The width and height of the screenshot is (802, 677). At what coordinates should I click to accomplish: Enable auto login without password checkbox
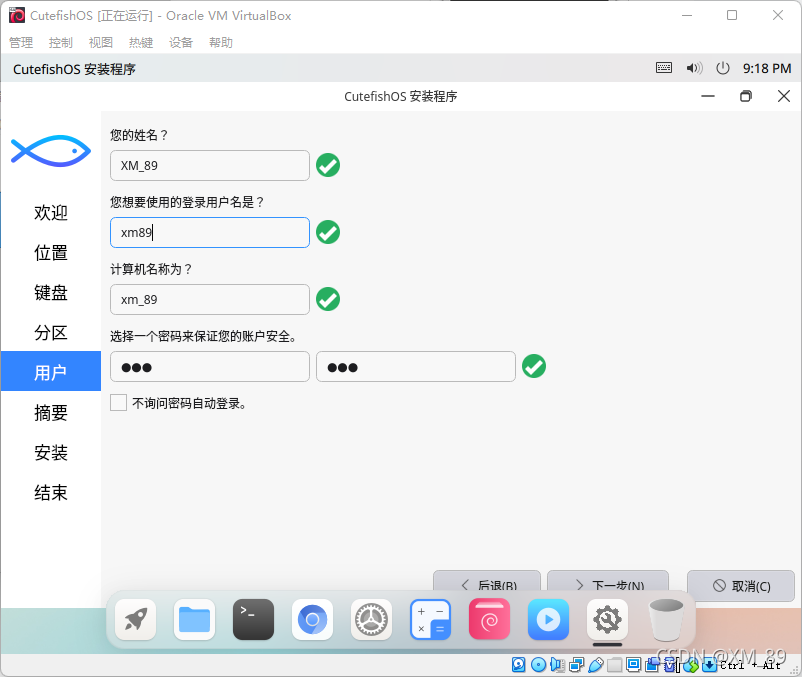[x=118, y=402]
